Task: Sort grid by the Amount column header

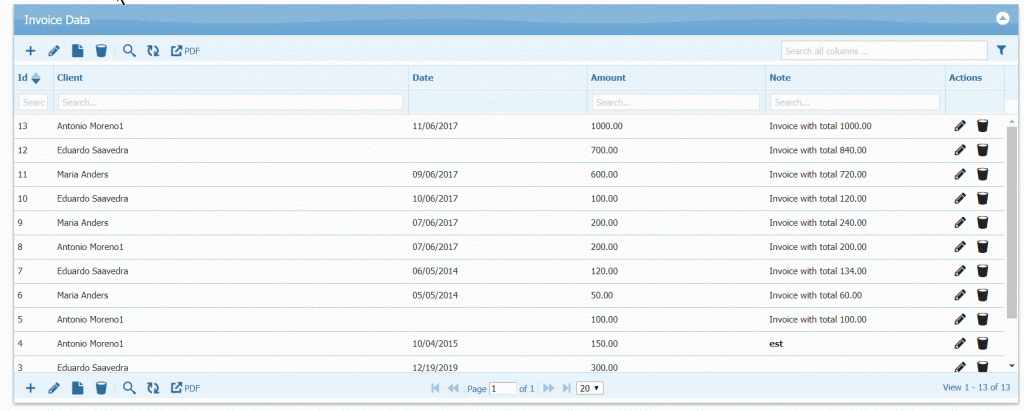Action: (x=608, y=77)
